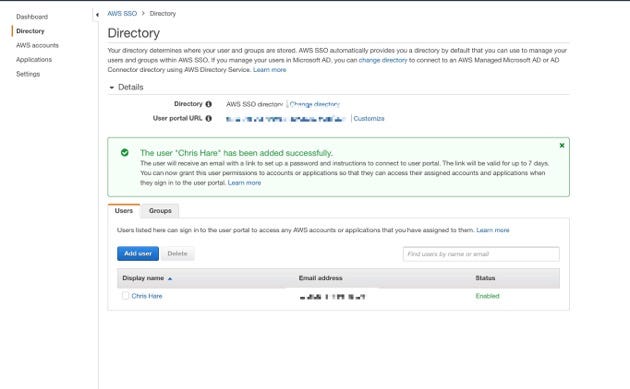Viewport: 630px width, 389px height.
Task: Click the green success checkmark icon
Action: click(x=125, y=153)
